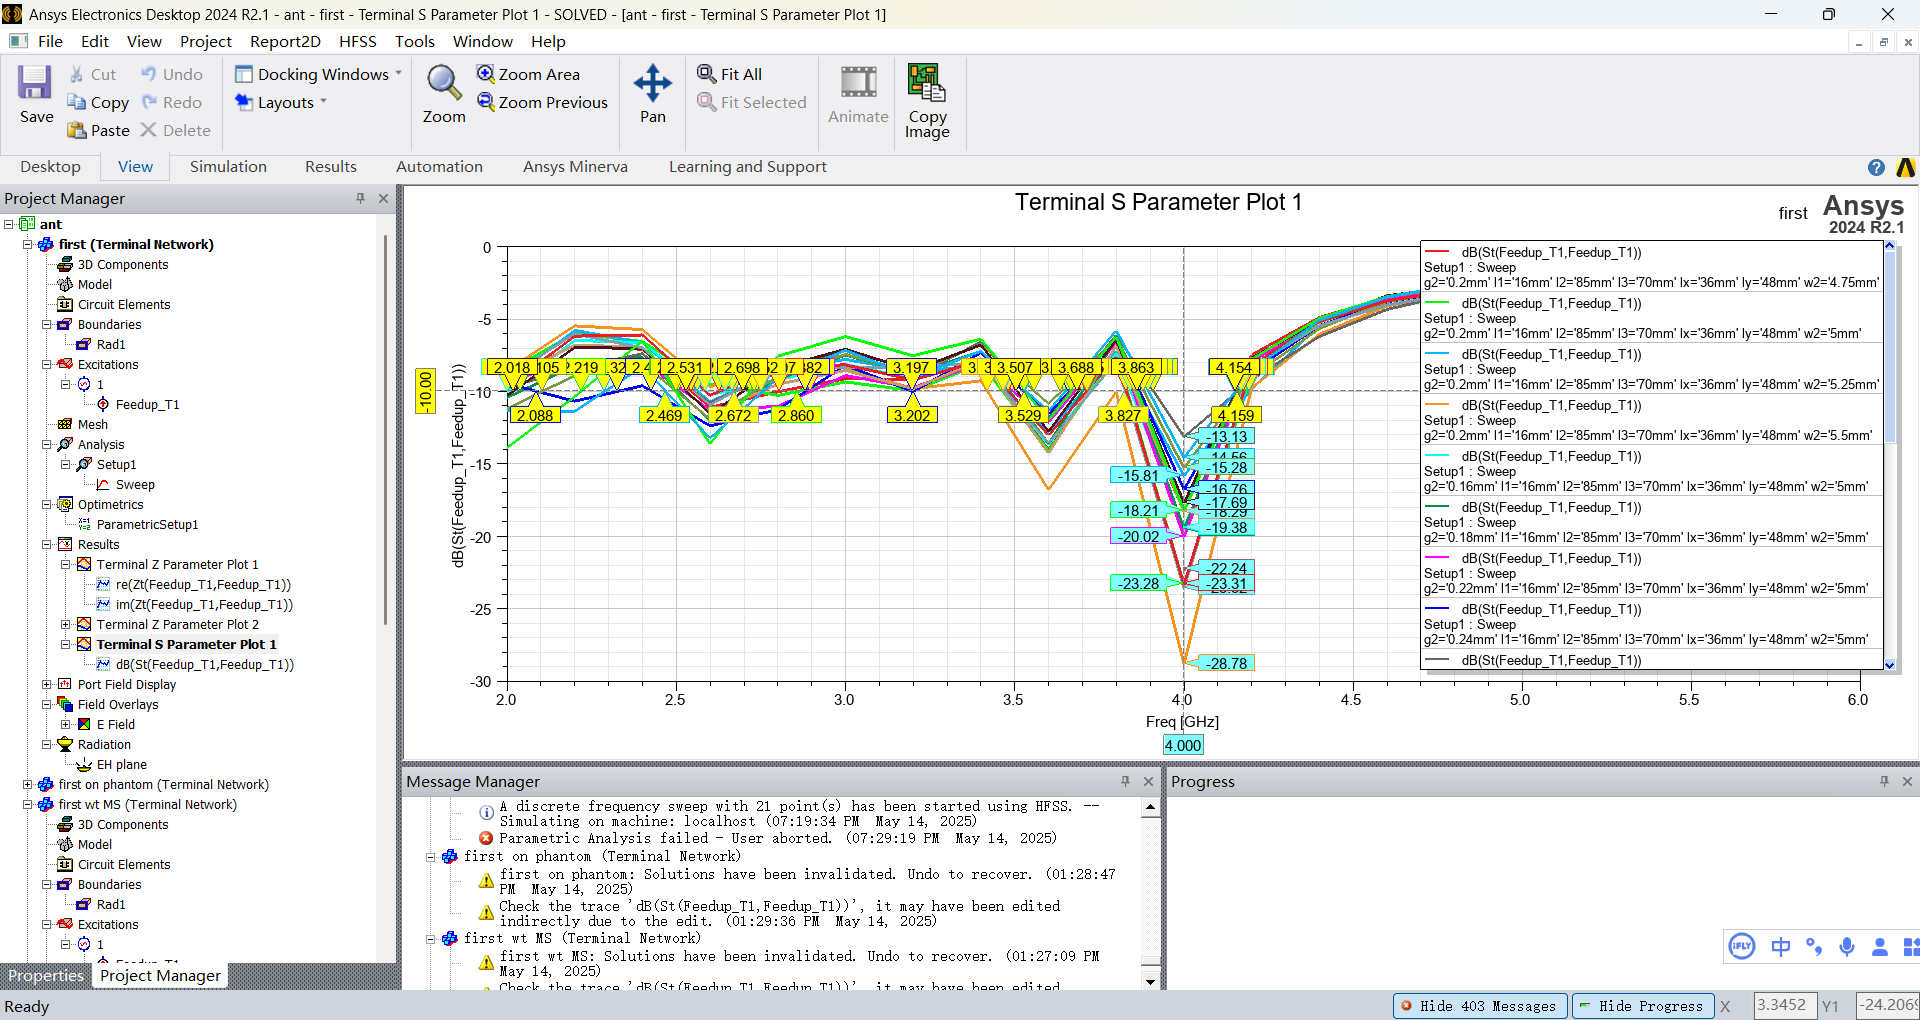1920x1020 pixels.
Task: Open the HFSS menu
Action: [358, 41]
